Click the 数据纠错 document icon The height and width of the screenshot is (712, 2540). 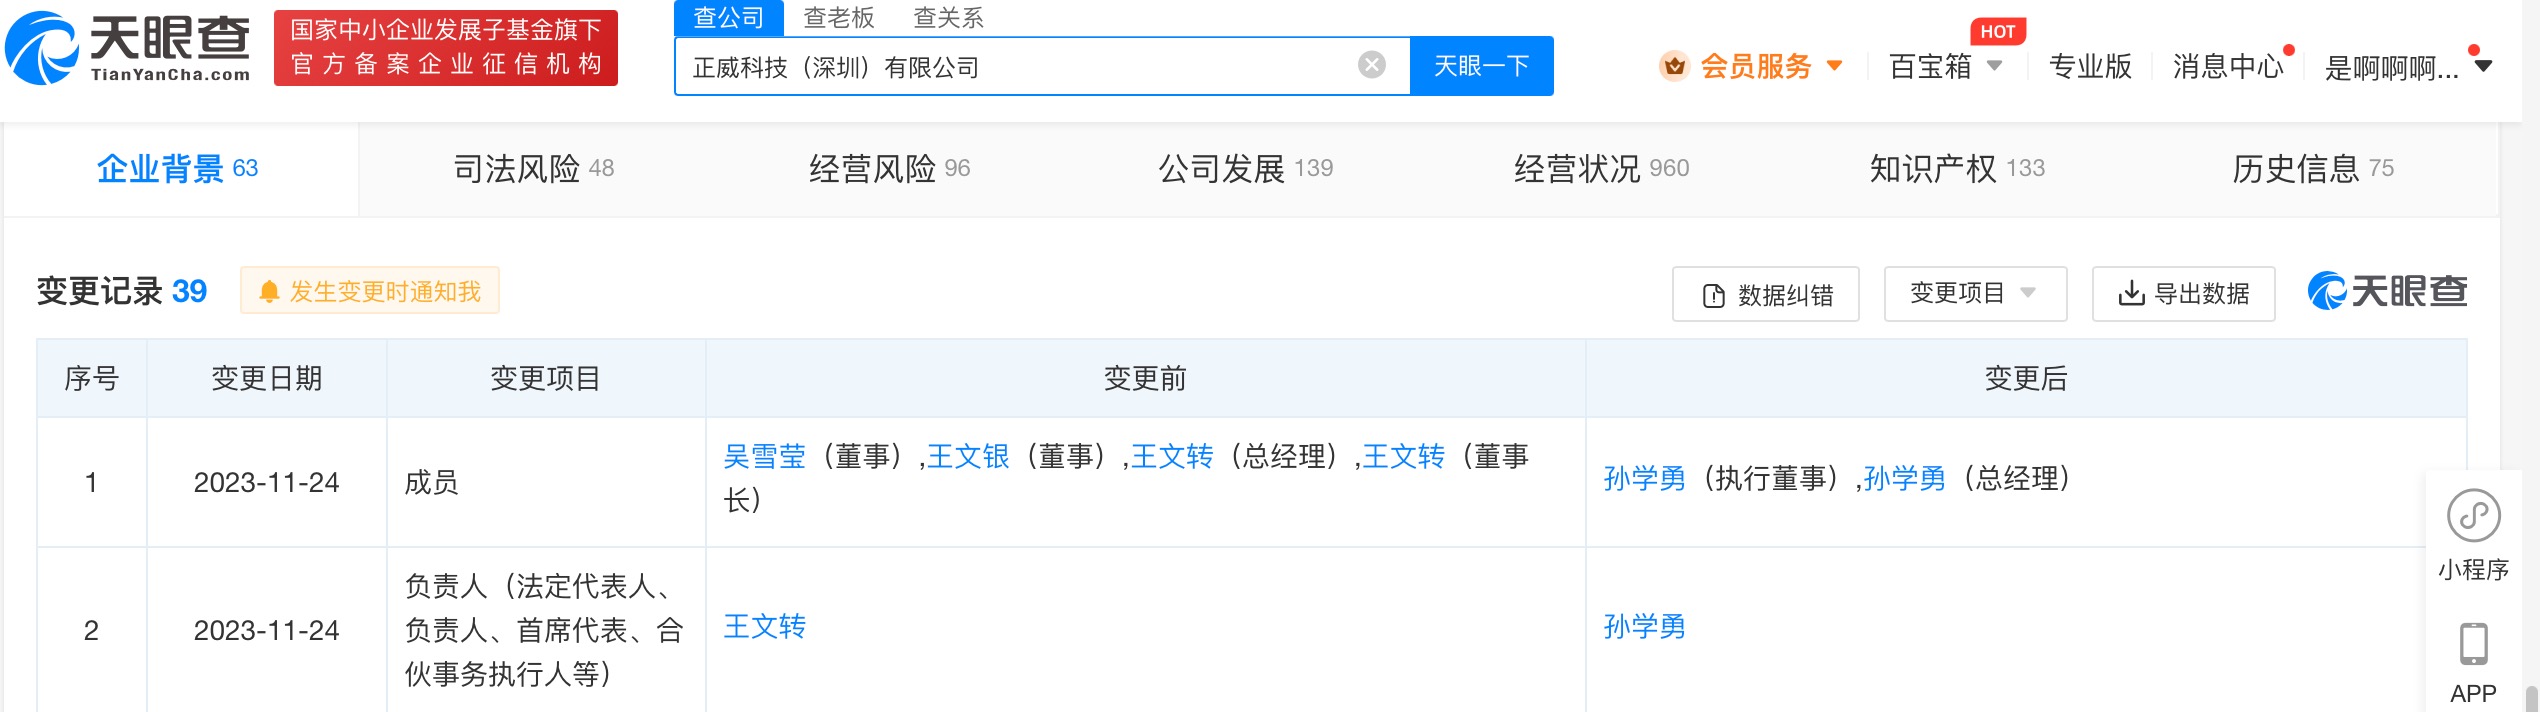[x=1714, y=296]
